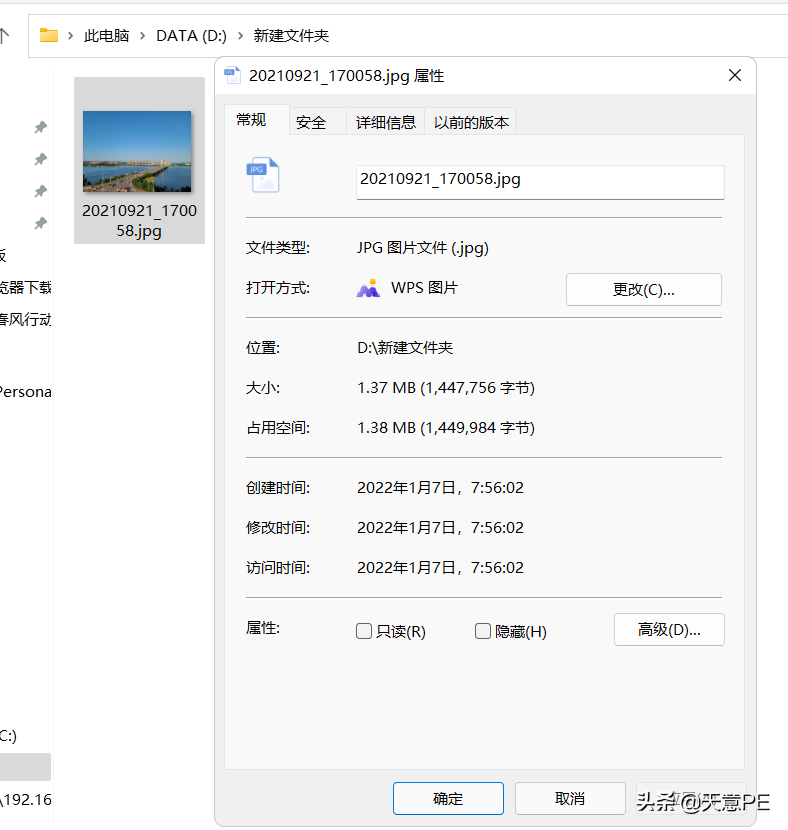The image size is (788, 830).
Task: Expand the chevron before 此电脑
Action: pyautogui.click(x=70, y=35)
